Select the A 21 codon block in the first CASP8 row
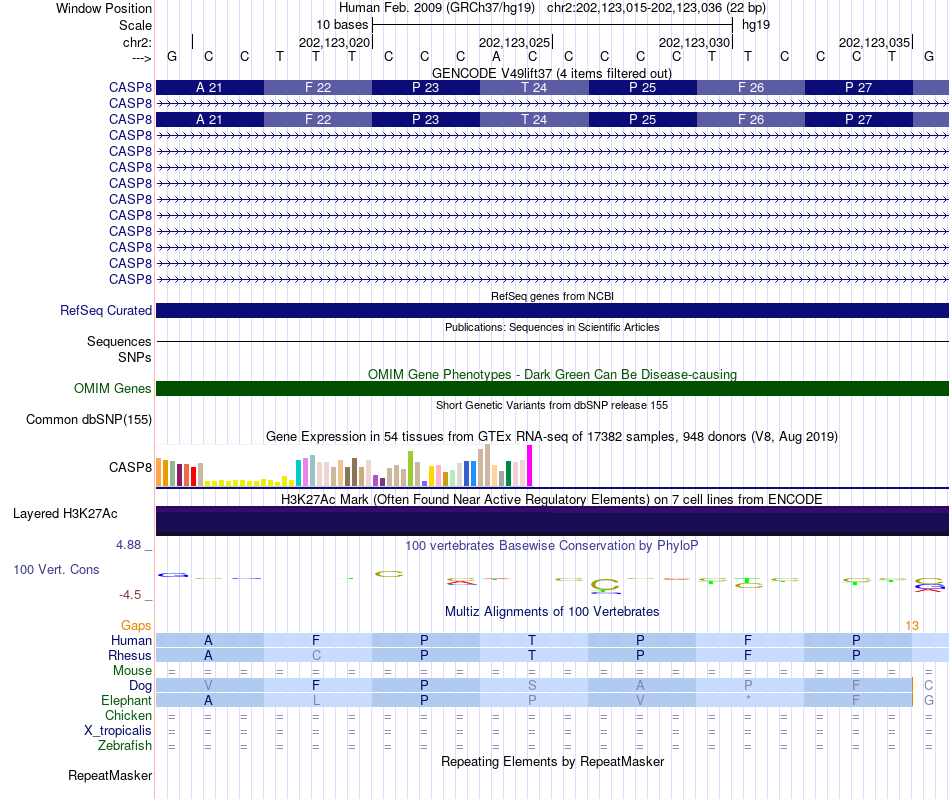 pos(210,87)
